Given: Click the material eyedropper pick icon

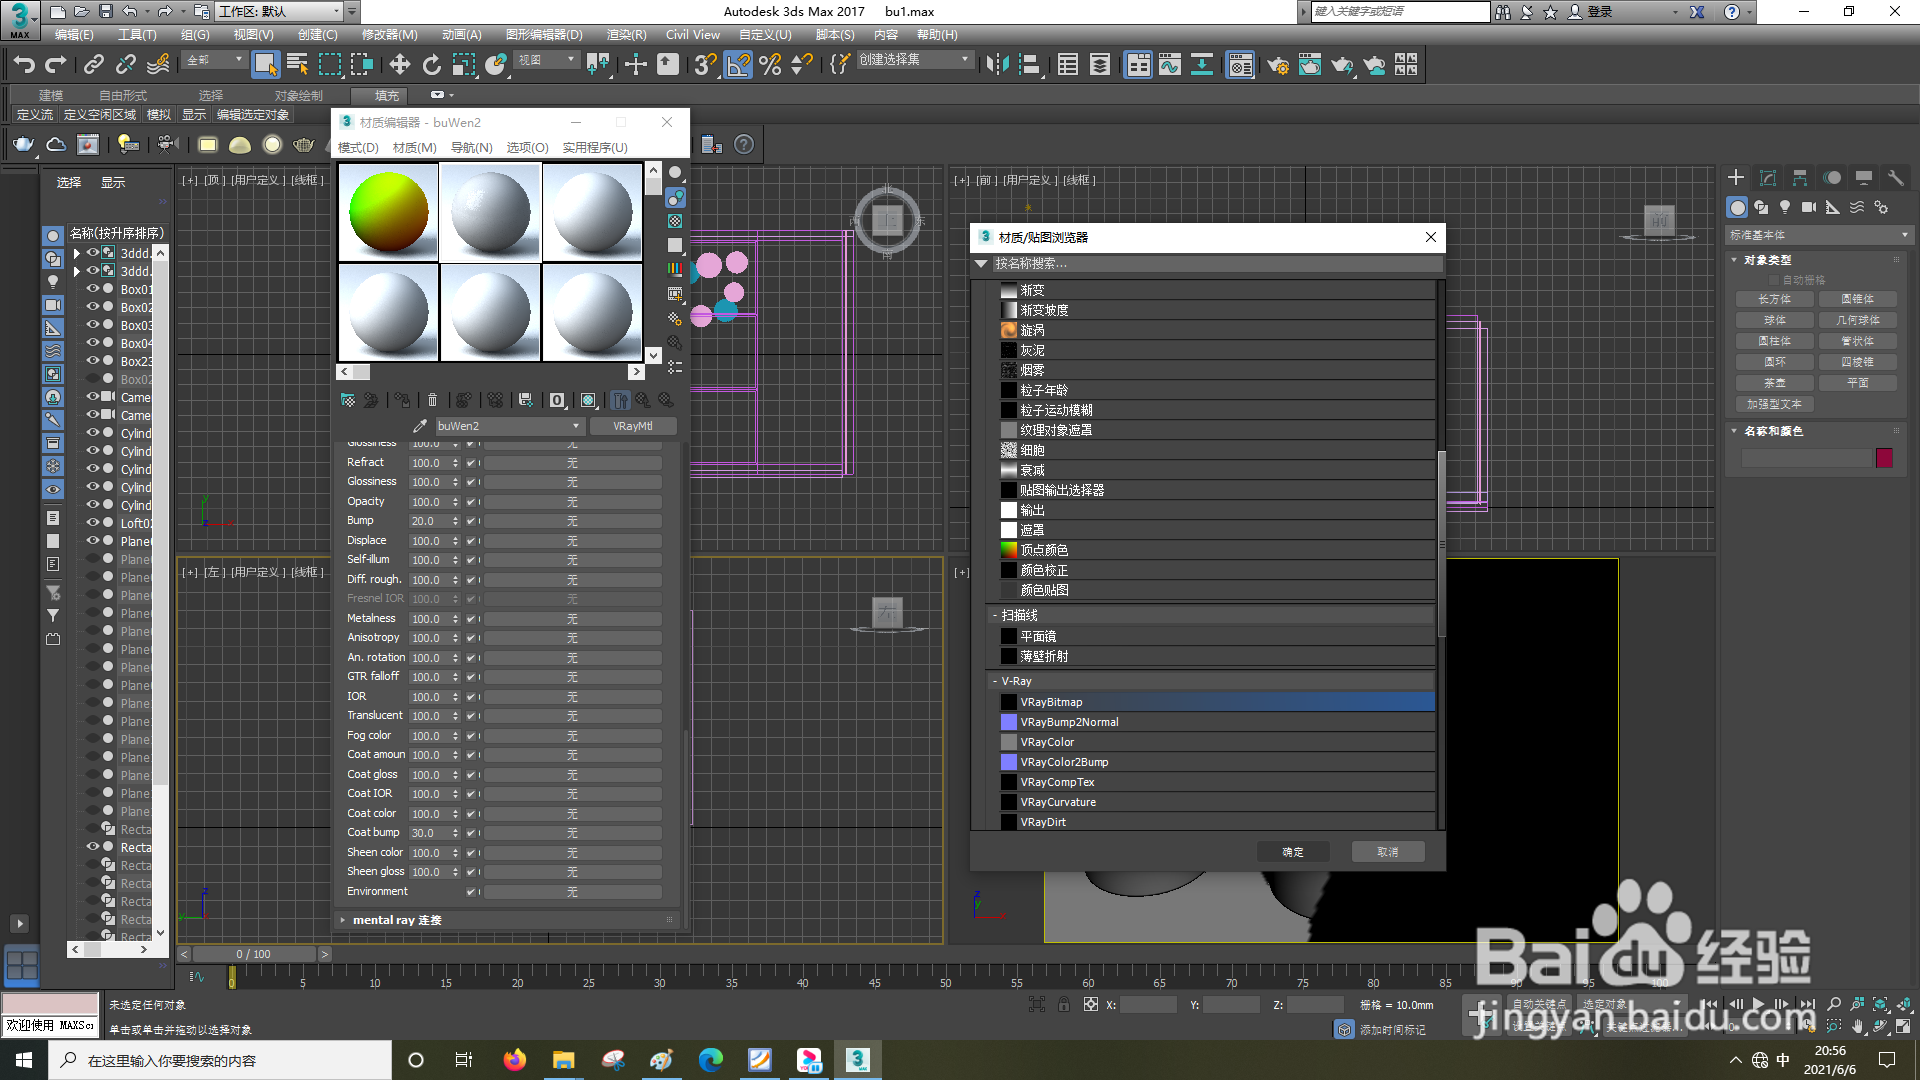Looking at the screenshot, I should [x=420, y=426].
